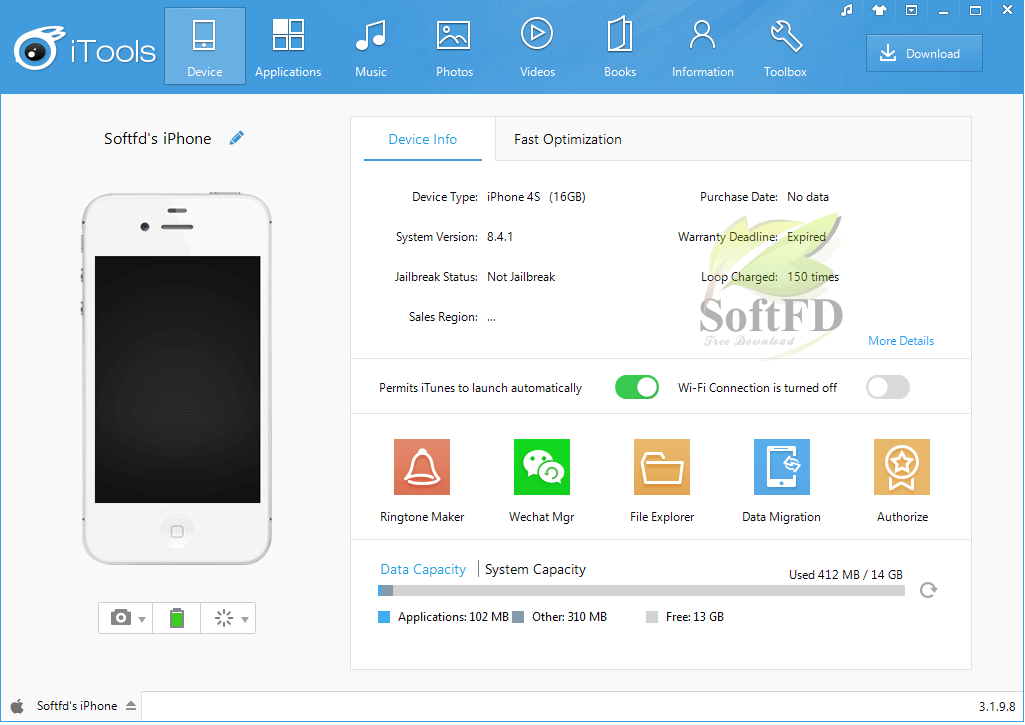Click the Other gray-blue legend swatch
Screen dimensions: 1025x725
518,616
